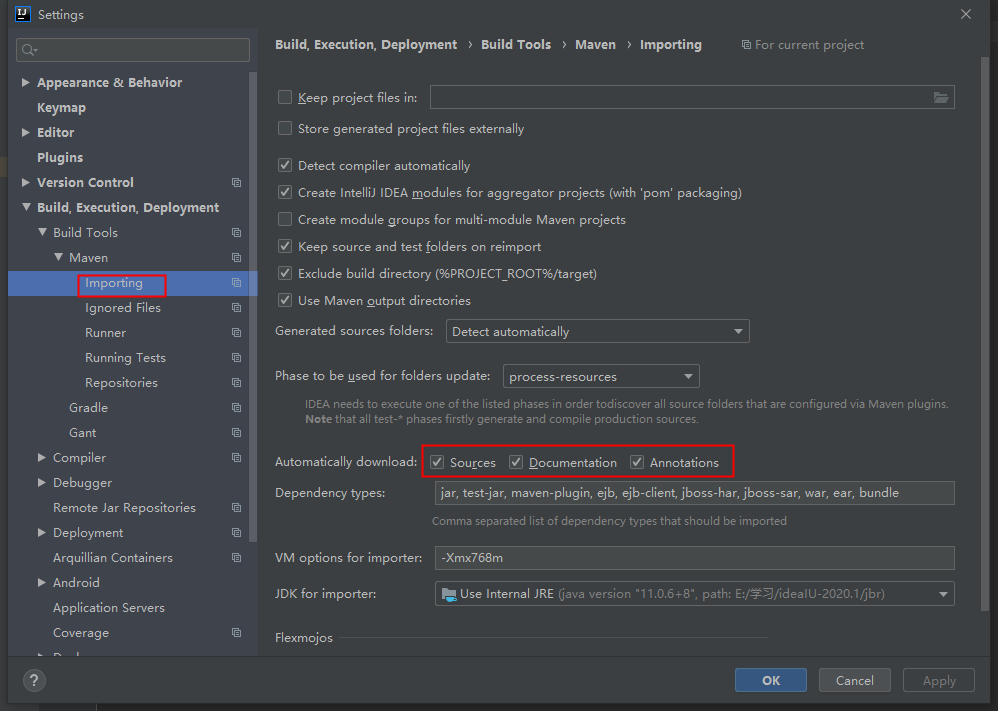Toggle automatic download of Documentation

(516, 463)
